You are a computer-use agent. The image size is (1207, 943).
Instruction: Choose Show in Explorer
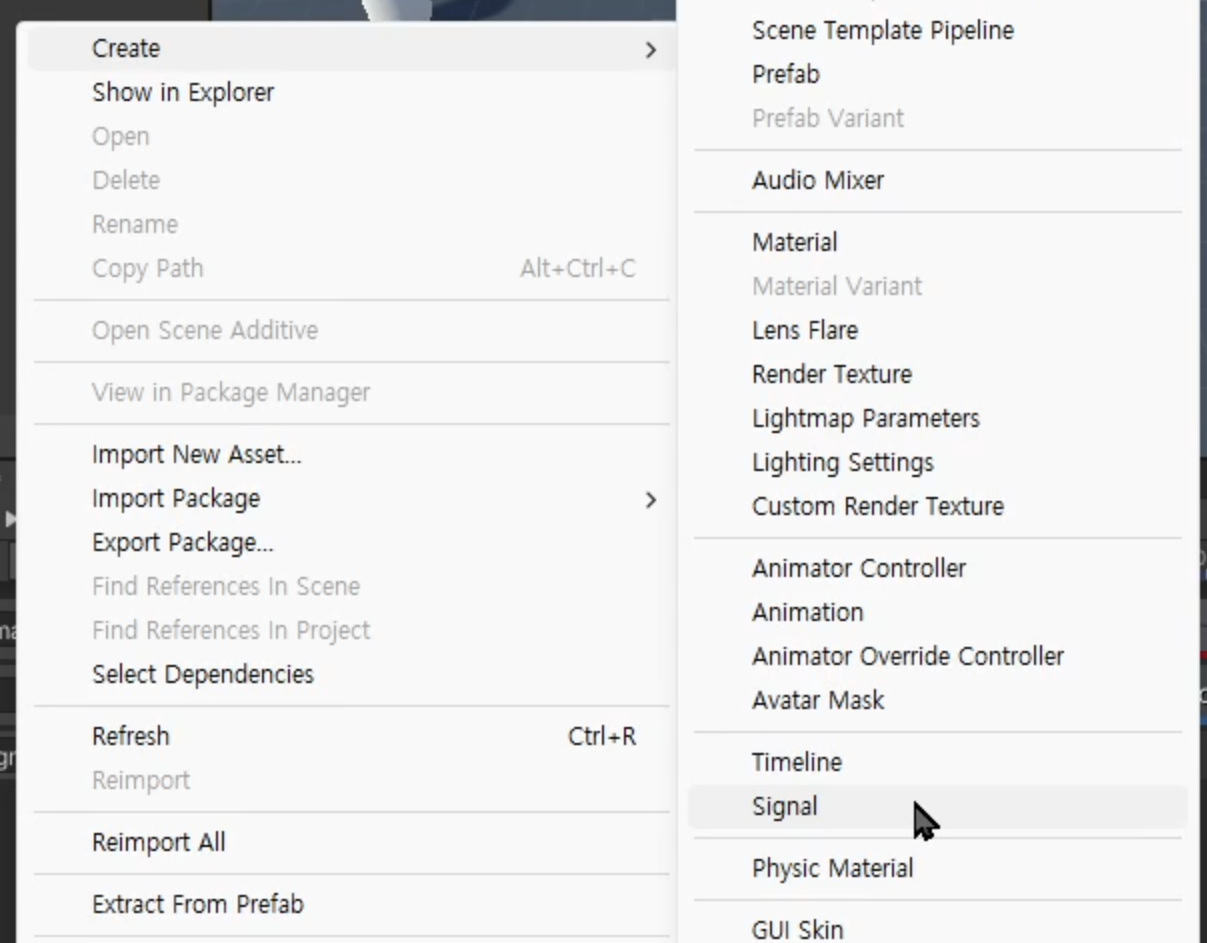183,93
